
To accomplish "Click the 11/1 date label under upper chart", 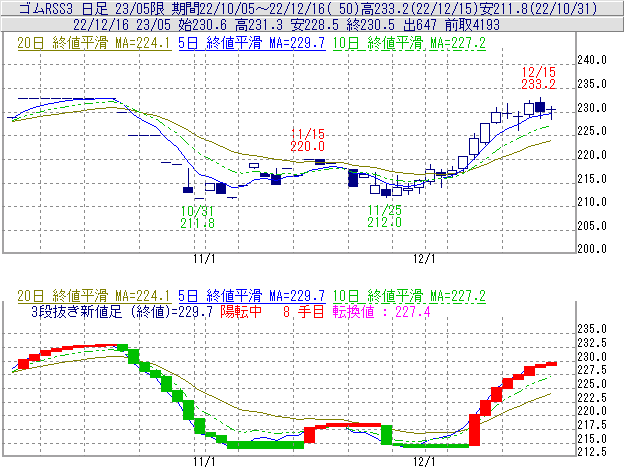I will pos(204,259).
